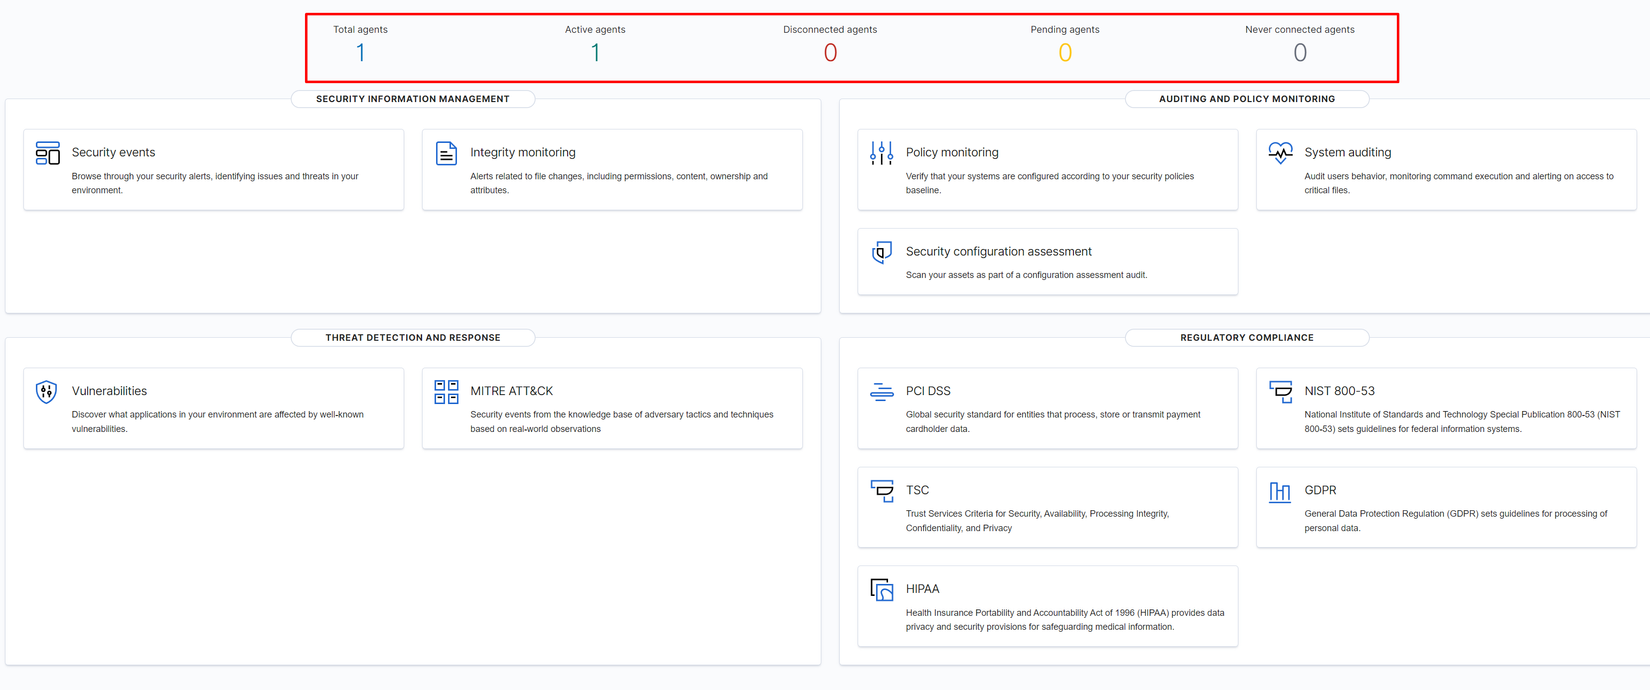Viewport: 1650px width, 690px height.
Task: Click the Regulatory Compliance heading
Action: [x=1247, y=338]
